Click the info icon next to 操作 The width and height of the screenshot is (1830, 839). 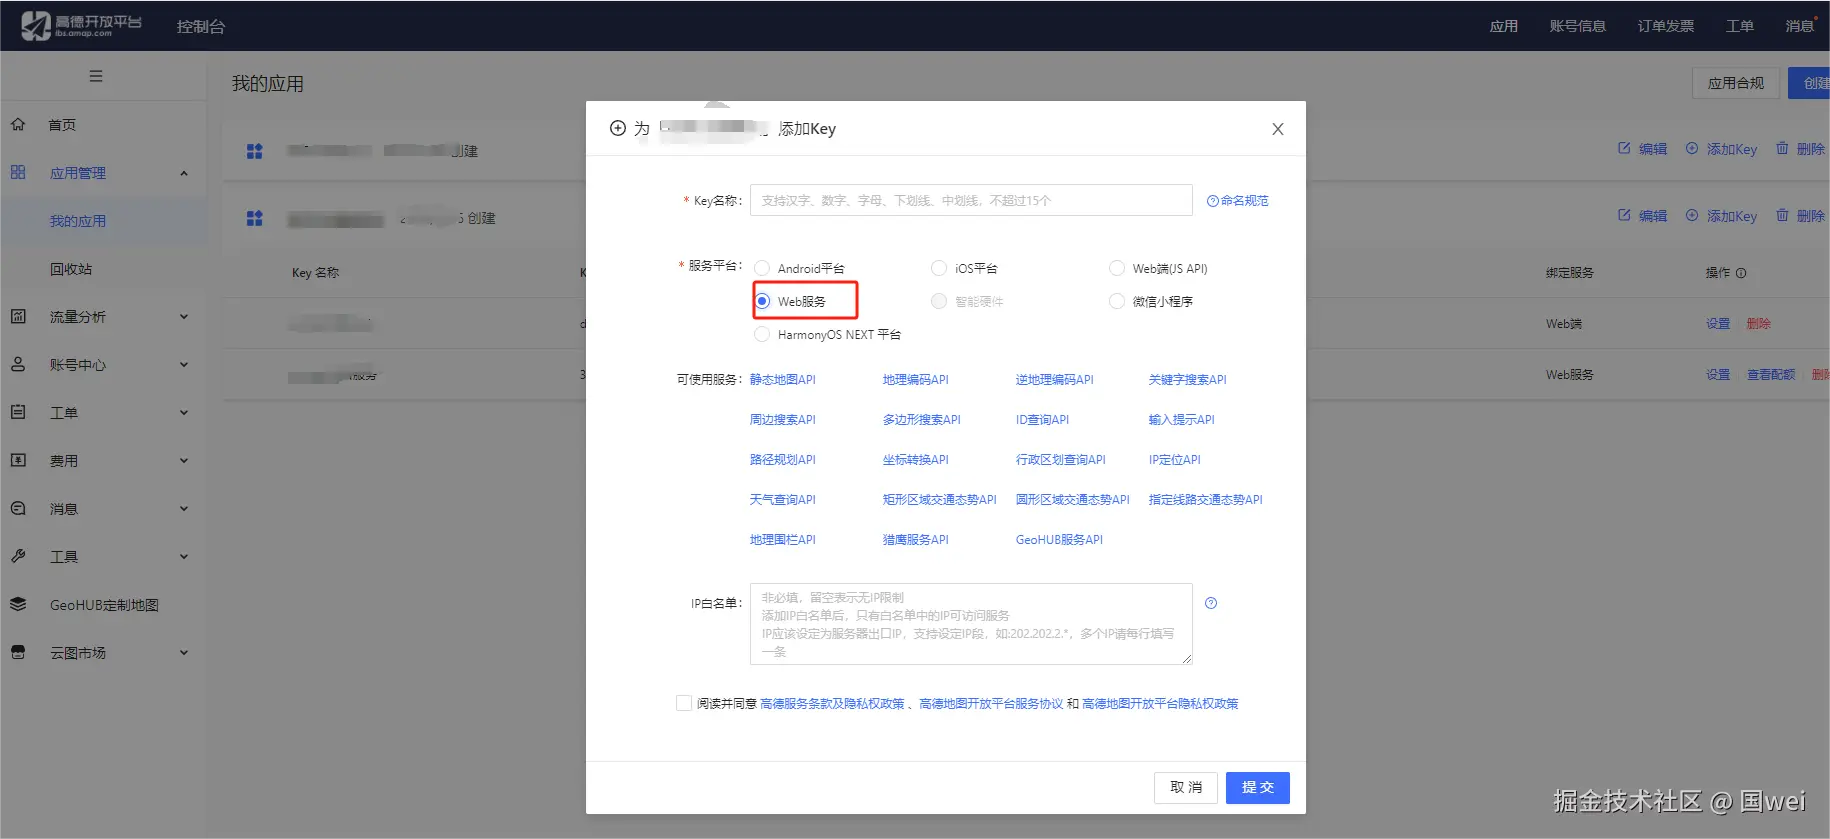1741,273
